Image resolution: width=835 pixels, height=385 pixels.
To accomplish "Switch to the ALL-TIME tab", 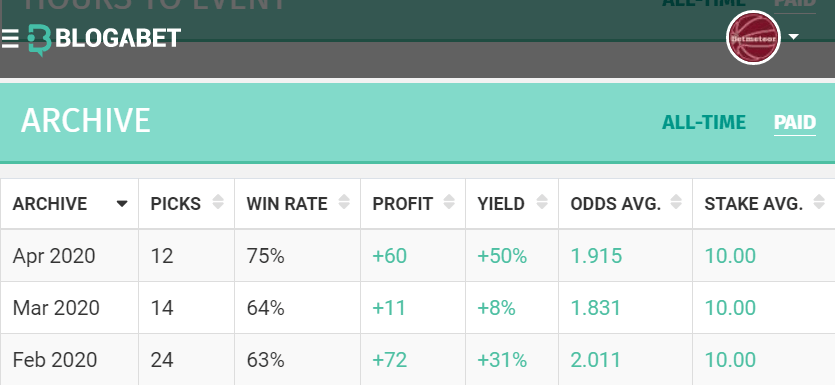I will (703, 122).
